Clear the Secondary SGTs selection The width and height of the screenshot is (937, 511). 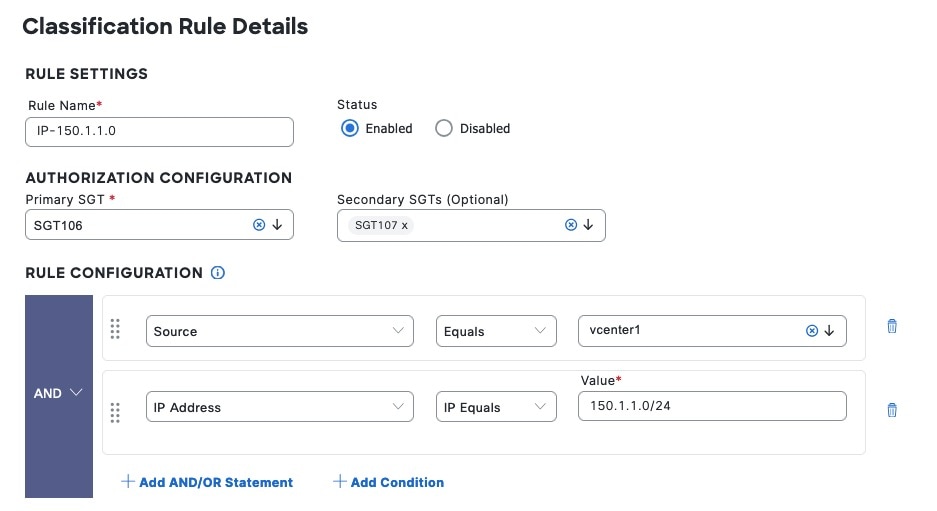click(x=571, y=225)
